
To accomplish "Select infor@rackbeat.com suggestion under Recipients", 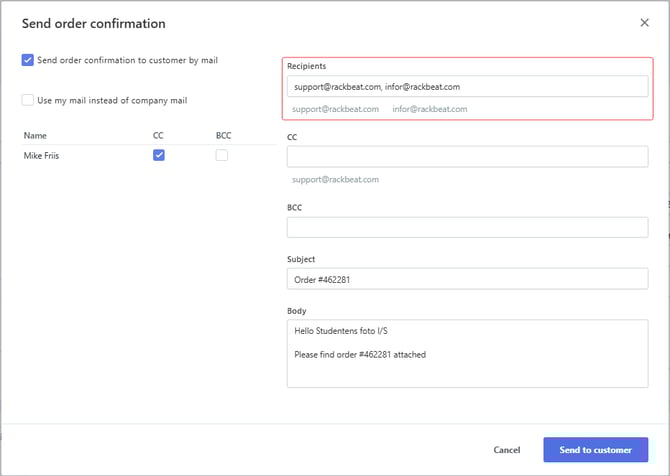I will tap(429, 109).
